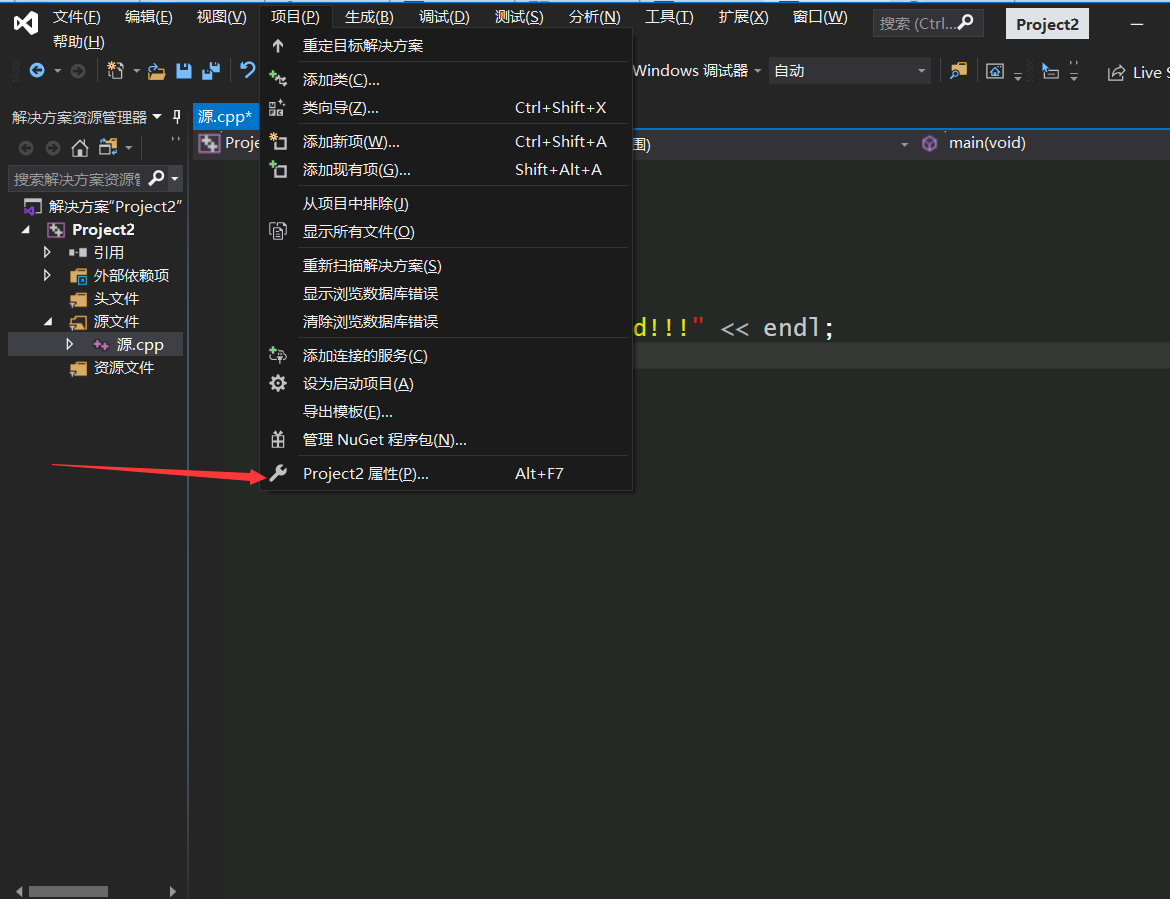Screen dimensions: 1170x899
Task: Toggle Show All Files (显示所有文件) menu entry
Action: 358,232
